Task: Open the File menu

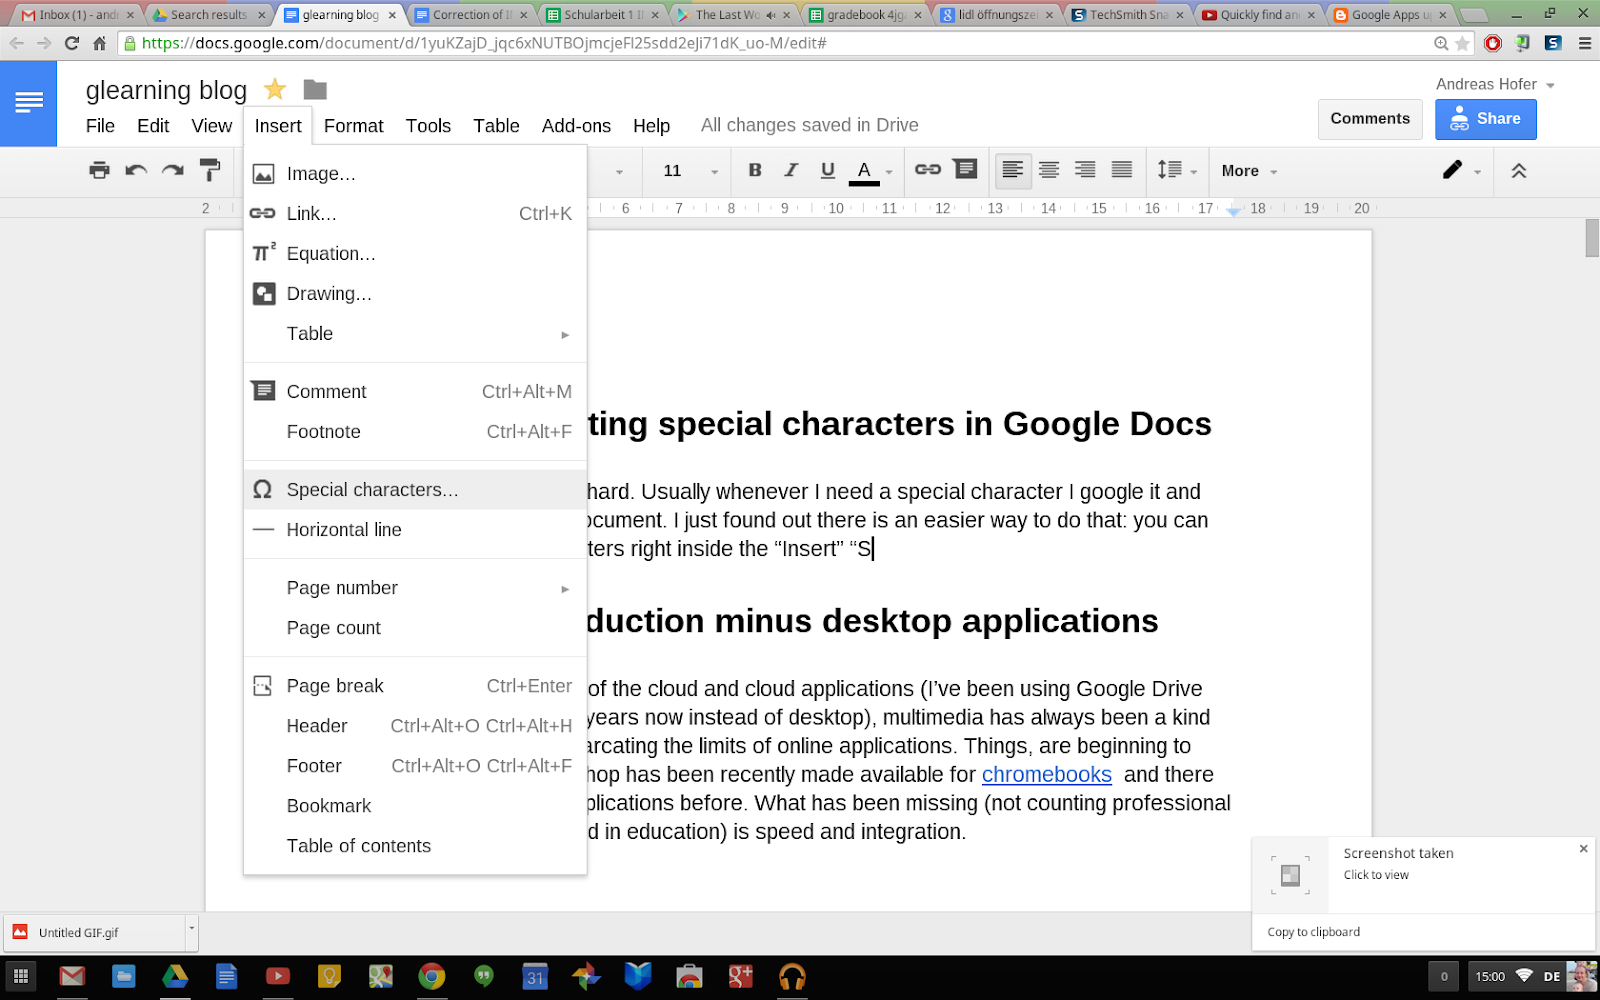Action: click(x=100, y=126)
